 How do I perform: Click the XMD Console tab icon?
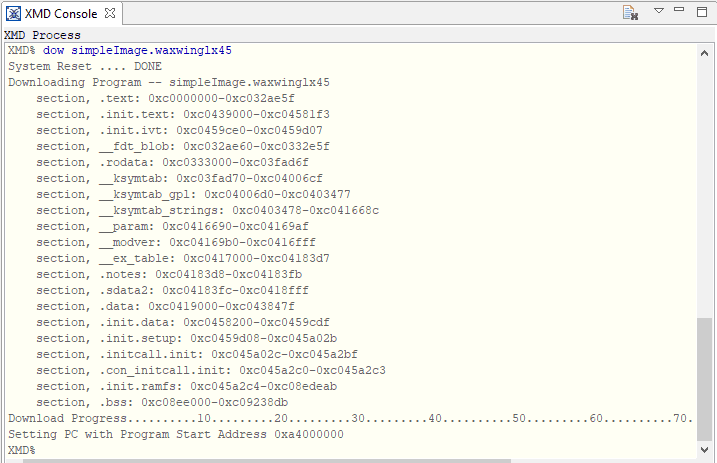14,14
